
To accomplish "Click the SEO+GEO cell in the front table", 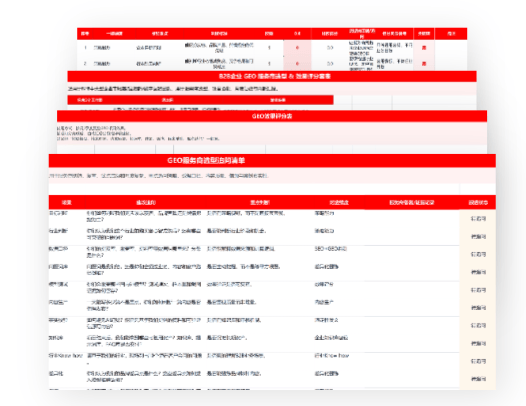I will click(330, 249).
